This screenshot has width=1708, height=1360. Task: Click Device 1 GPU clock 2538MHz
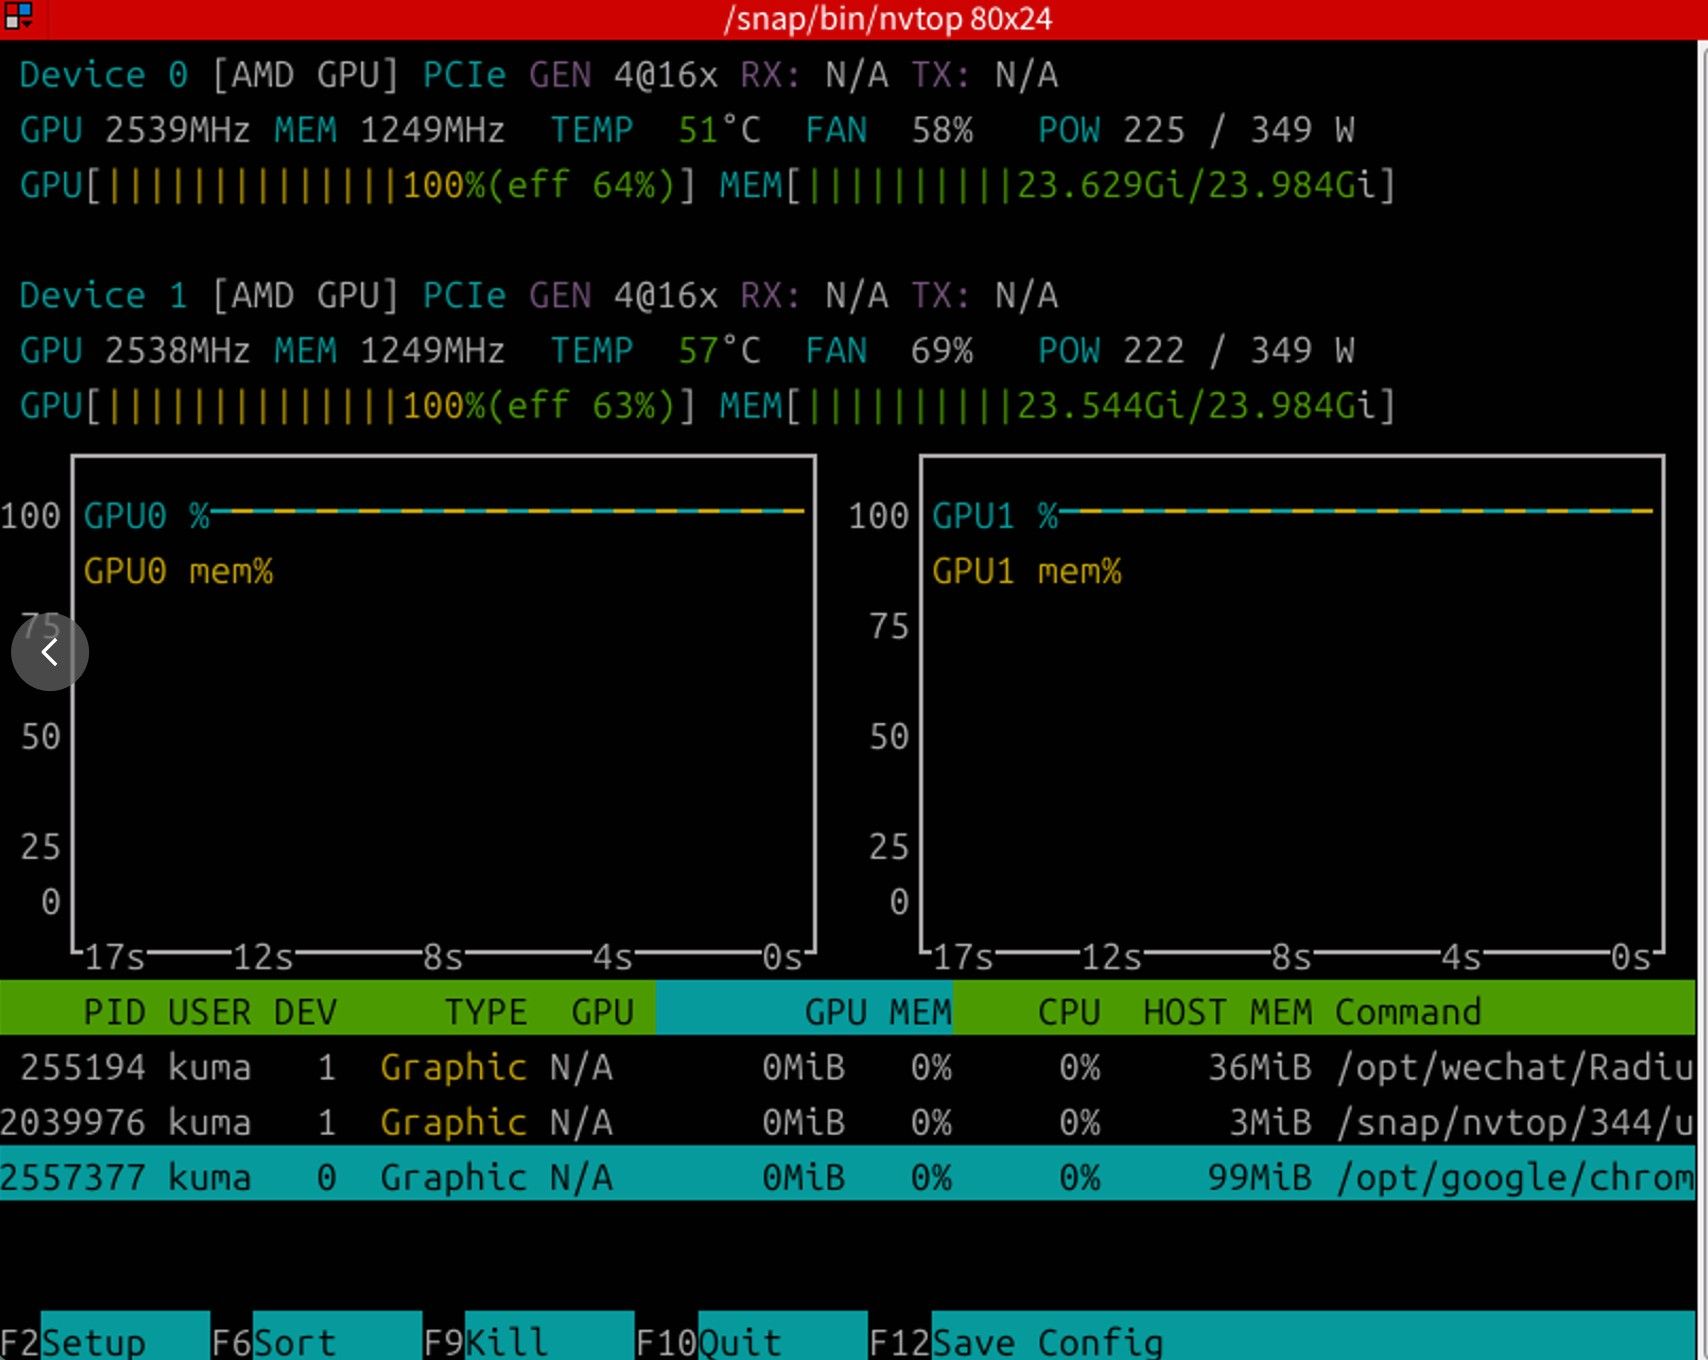coord(177,350)
